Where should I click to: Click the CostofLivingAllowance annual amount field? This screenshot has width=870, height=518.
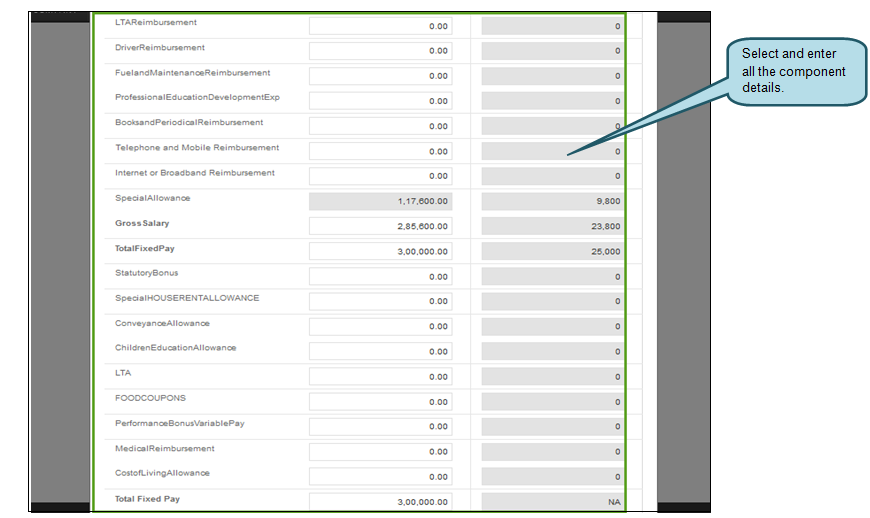click(381, 477)
